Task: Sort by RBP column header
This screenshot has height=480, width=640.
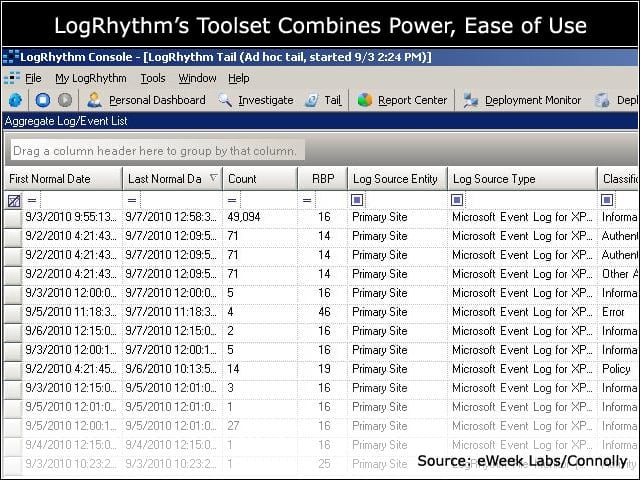Action: pyautogui.click(x=323, y=179)
